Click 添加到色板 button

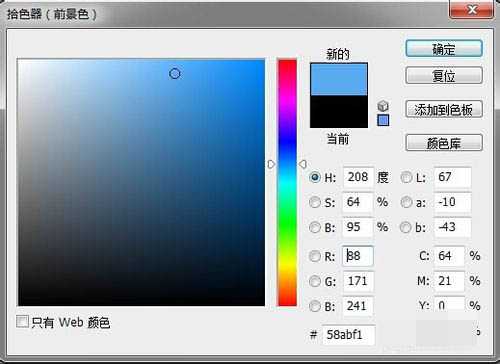pos(444,109)
